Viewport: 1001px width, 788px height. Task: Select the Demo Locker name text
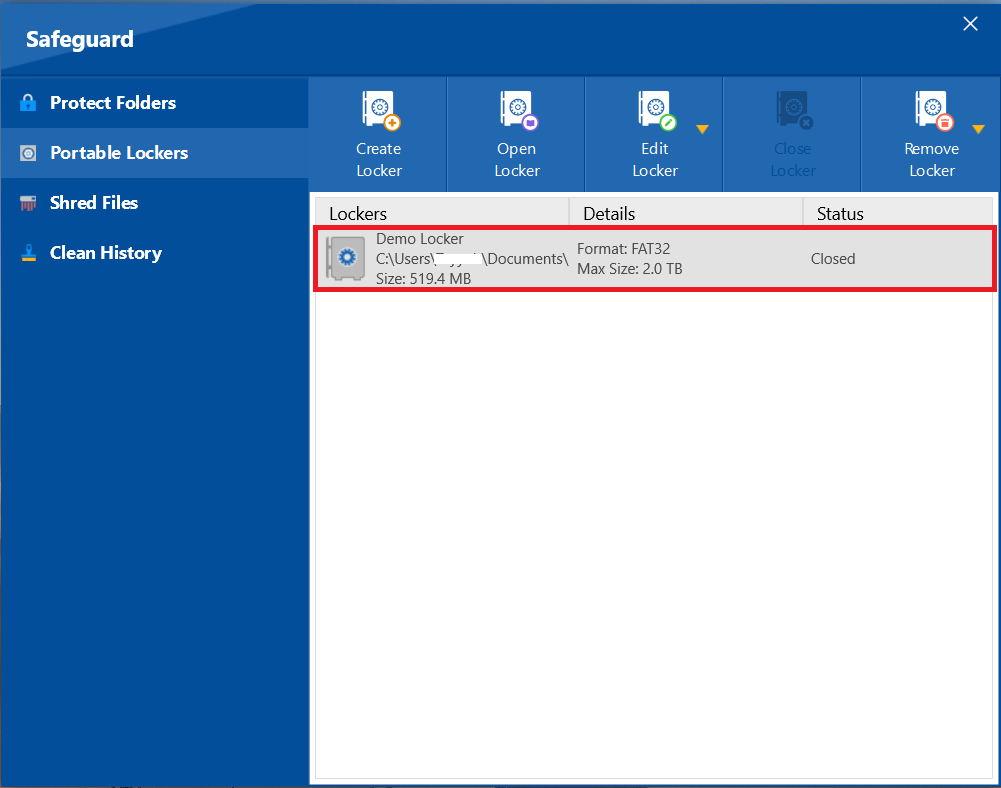(x=419, y=239)
